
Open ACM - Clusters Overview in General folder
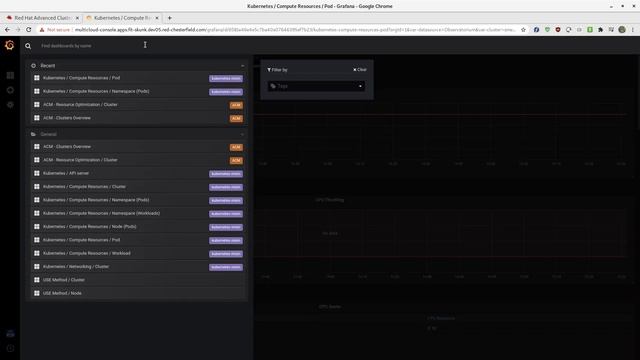(138, 147)
